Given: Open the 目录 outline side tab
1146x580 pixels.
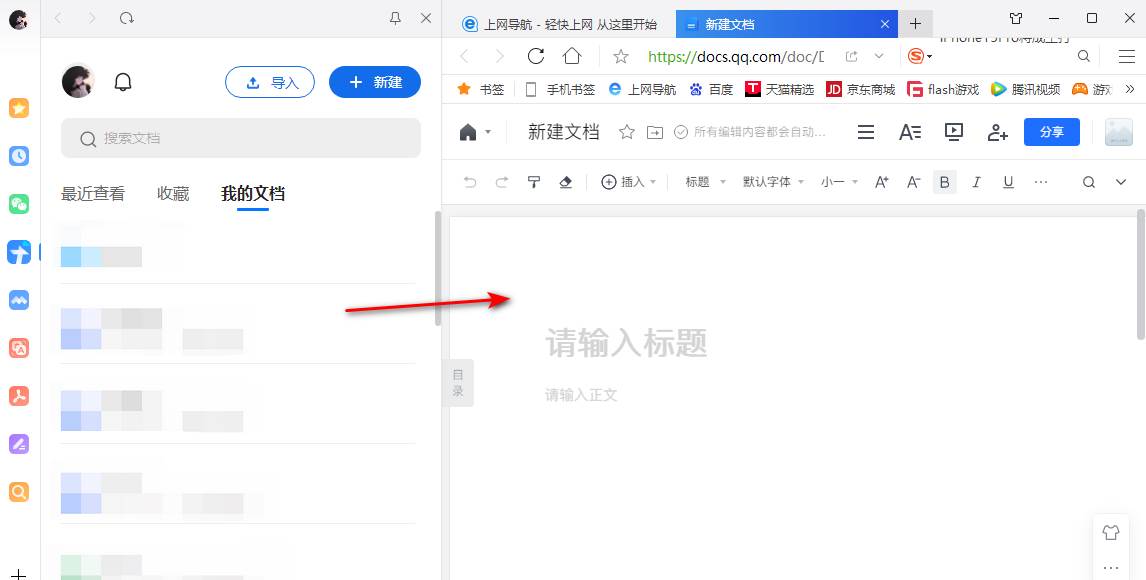Looking at the screenshot, I should (458, 383).
